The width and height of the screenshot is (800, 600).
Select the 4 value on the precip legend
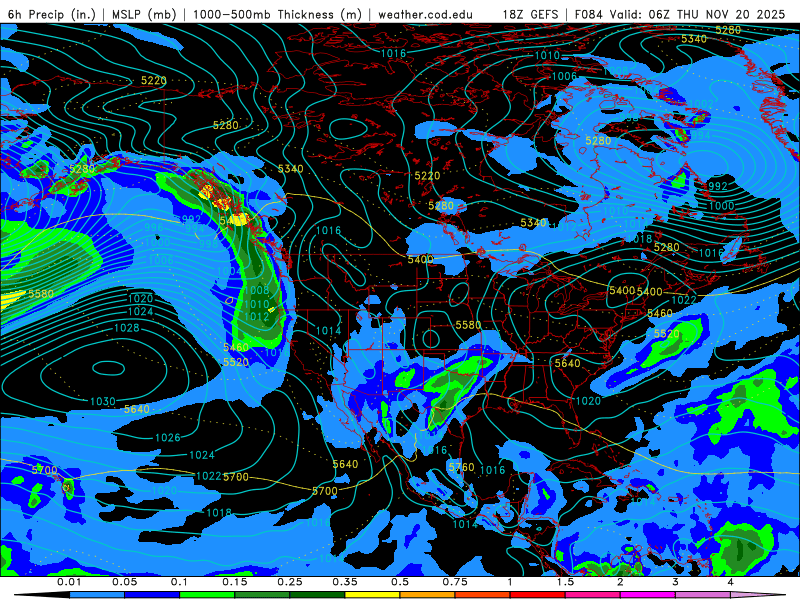(730, 582)
